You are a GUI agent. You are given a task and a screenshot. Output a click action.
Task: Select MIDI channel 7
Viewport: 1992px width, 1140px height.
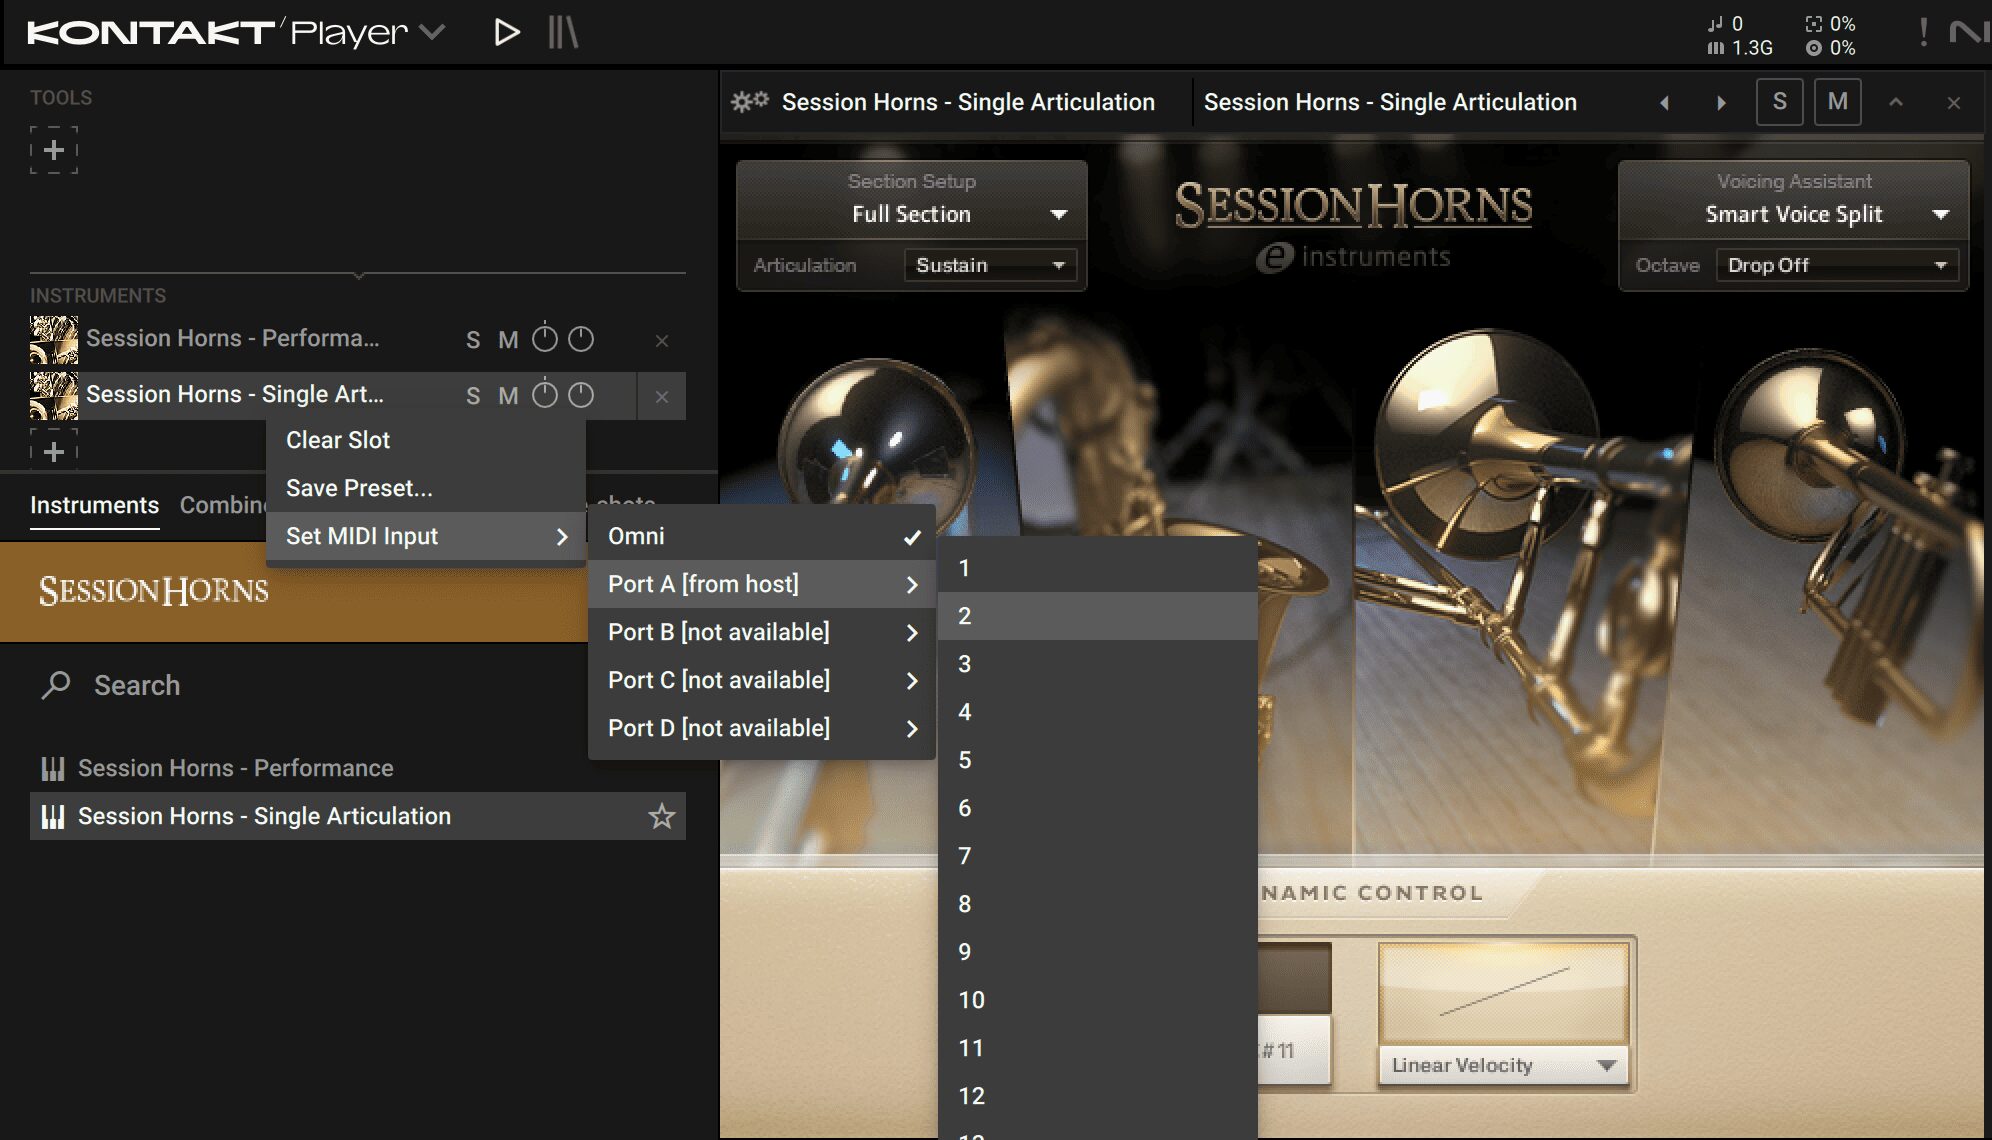pos(1098,856)
